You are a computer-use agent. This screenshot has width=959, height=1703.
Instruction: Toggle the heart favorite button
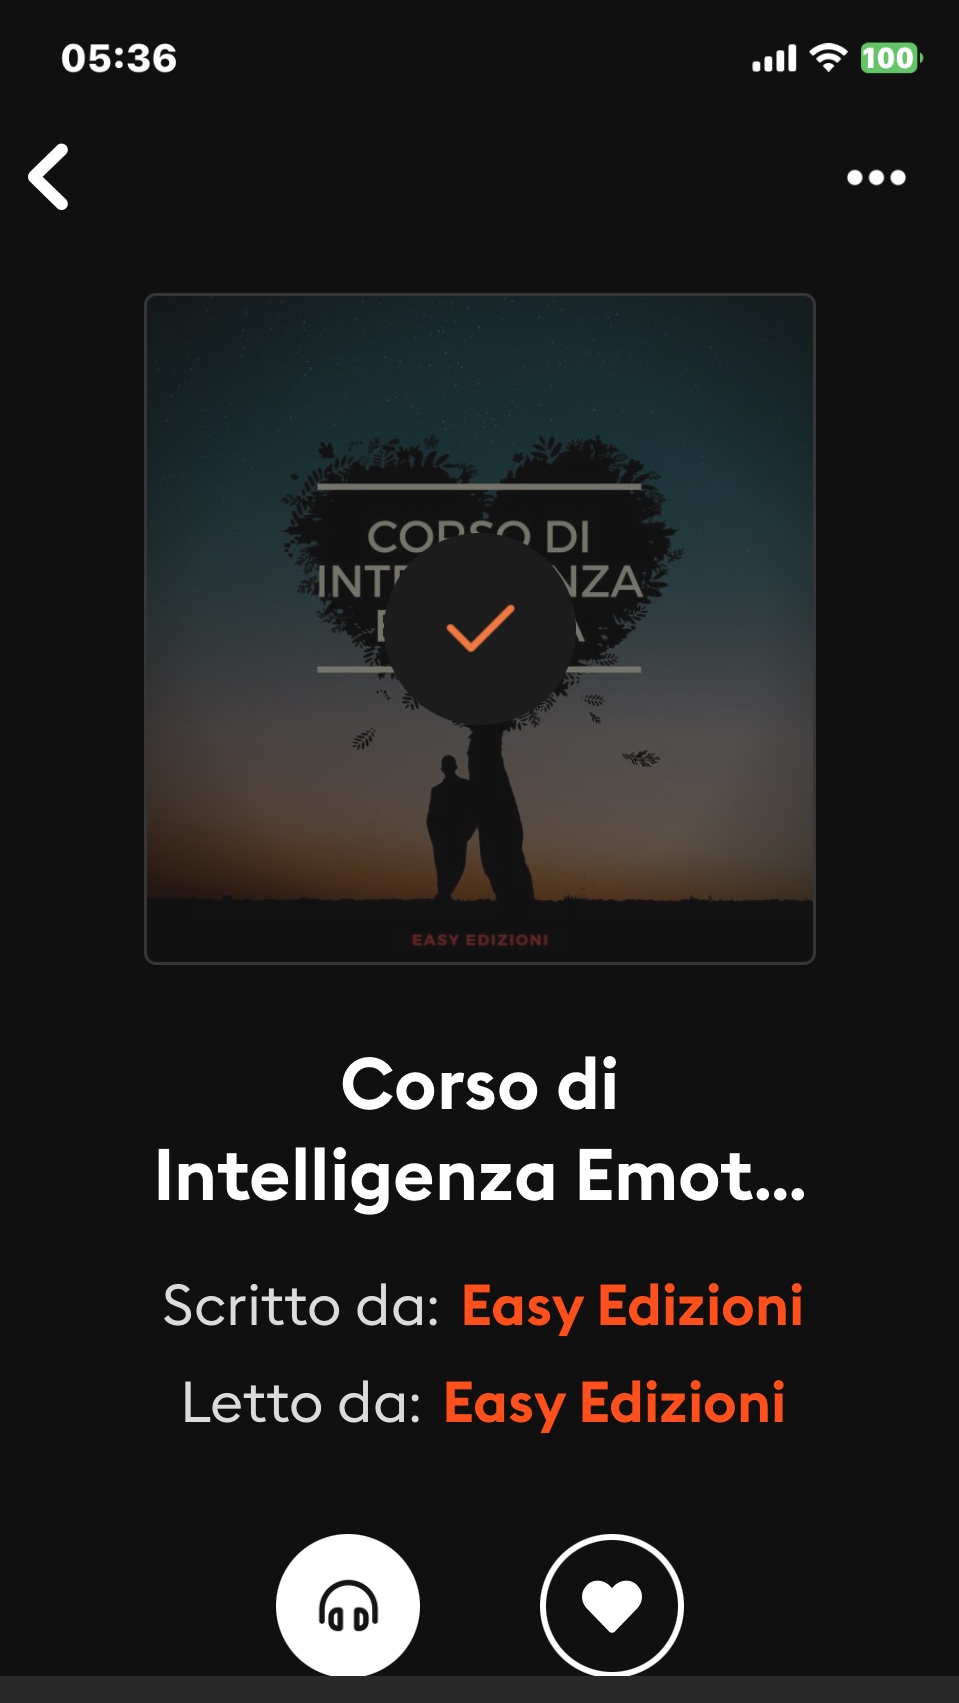(x=612, y=1604)
